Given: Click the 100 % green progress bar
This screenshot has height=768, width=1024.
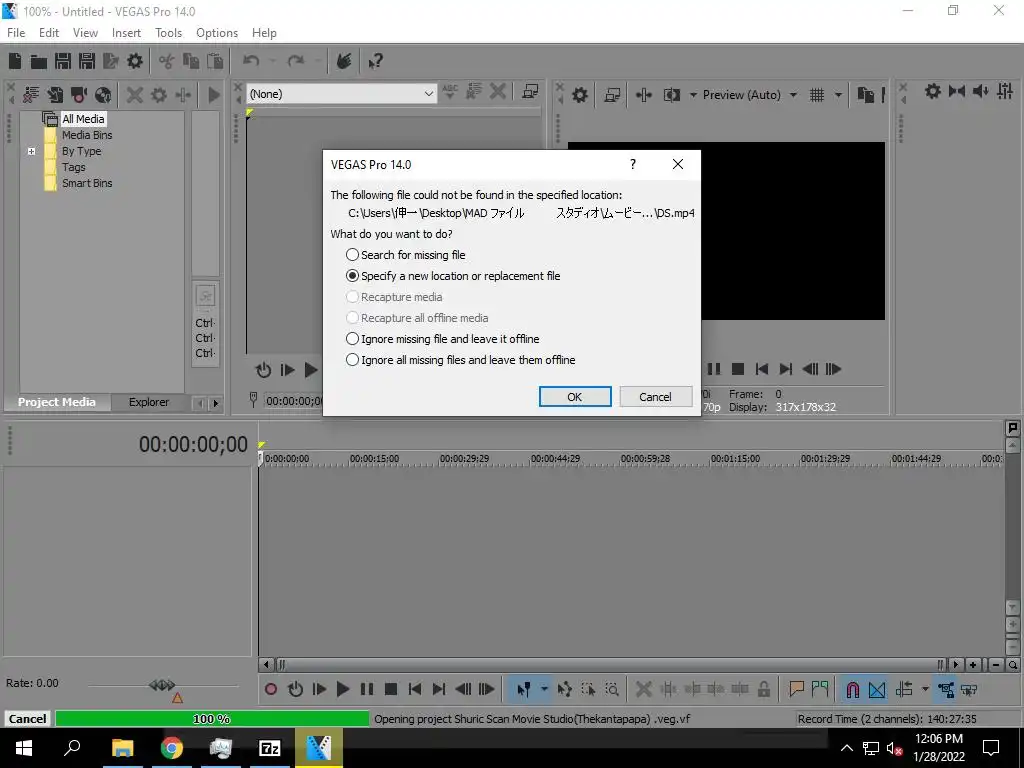Looking at the screenshot, I should point(212,718).
